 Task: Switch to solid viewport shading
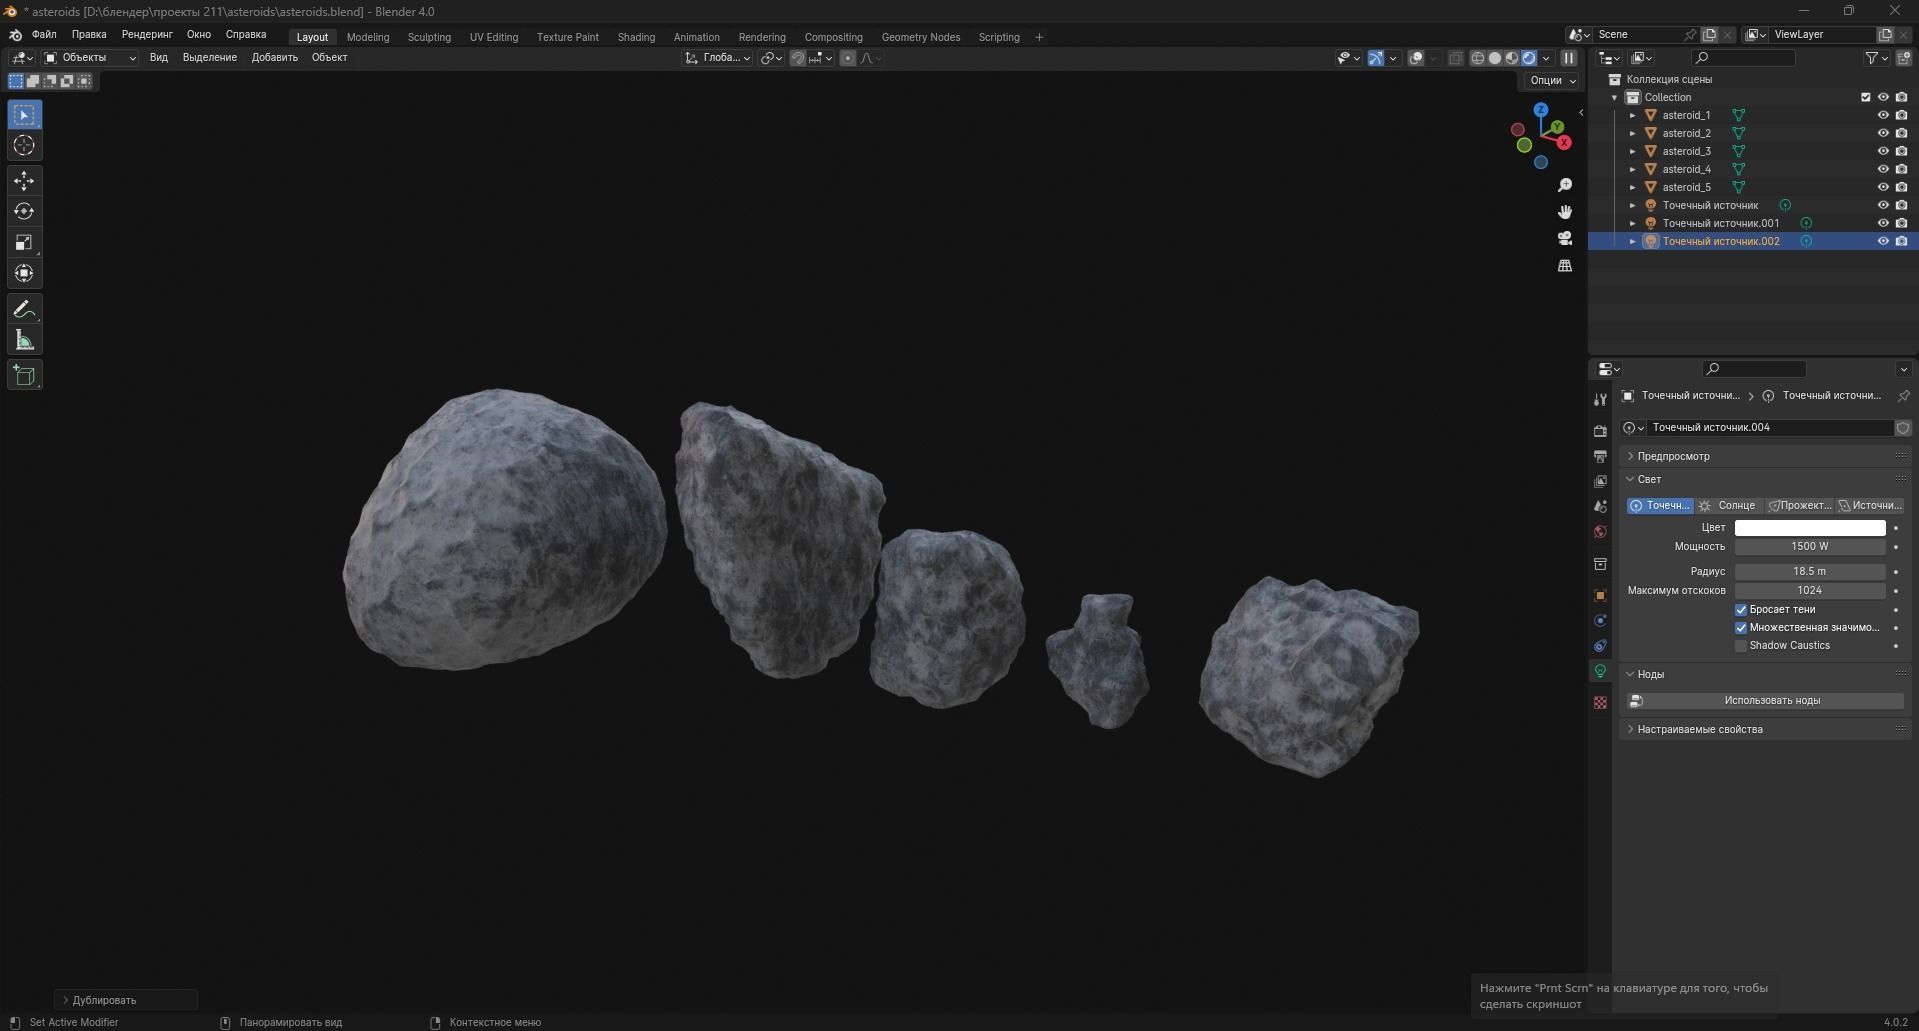(x=1494, y=58)
